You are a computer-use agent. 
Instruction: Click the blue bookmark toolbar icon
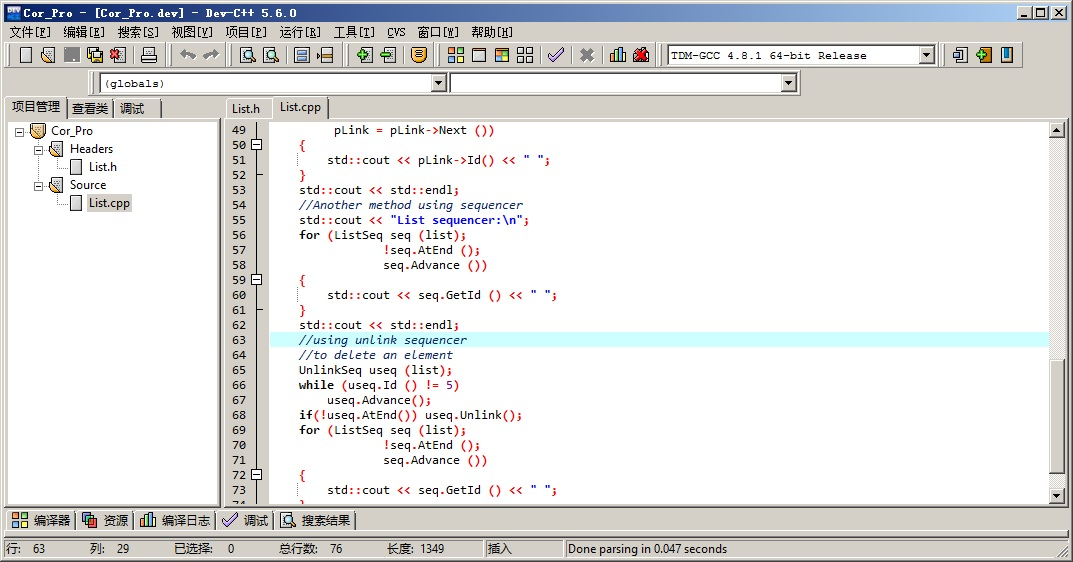(x=1007, y=55)
